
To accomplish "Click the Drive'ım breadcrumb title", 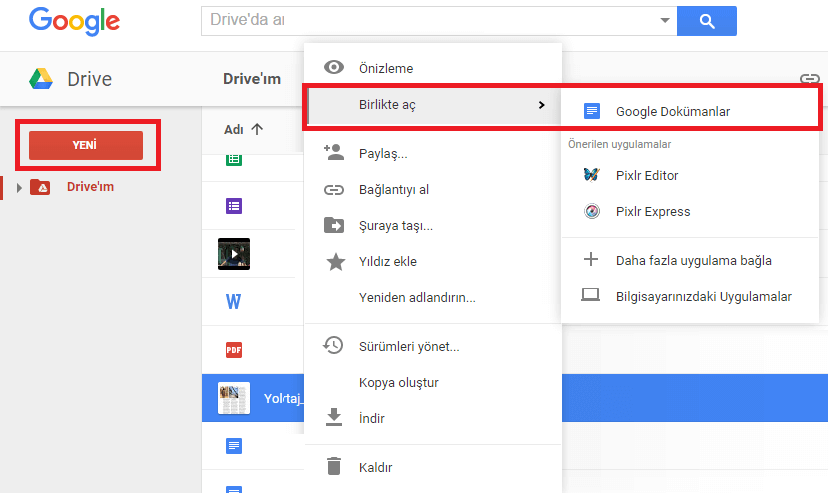I will point(252,79).
